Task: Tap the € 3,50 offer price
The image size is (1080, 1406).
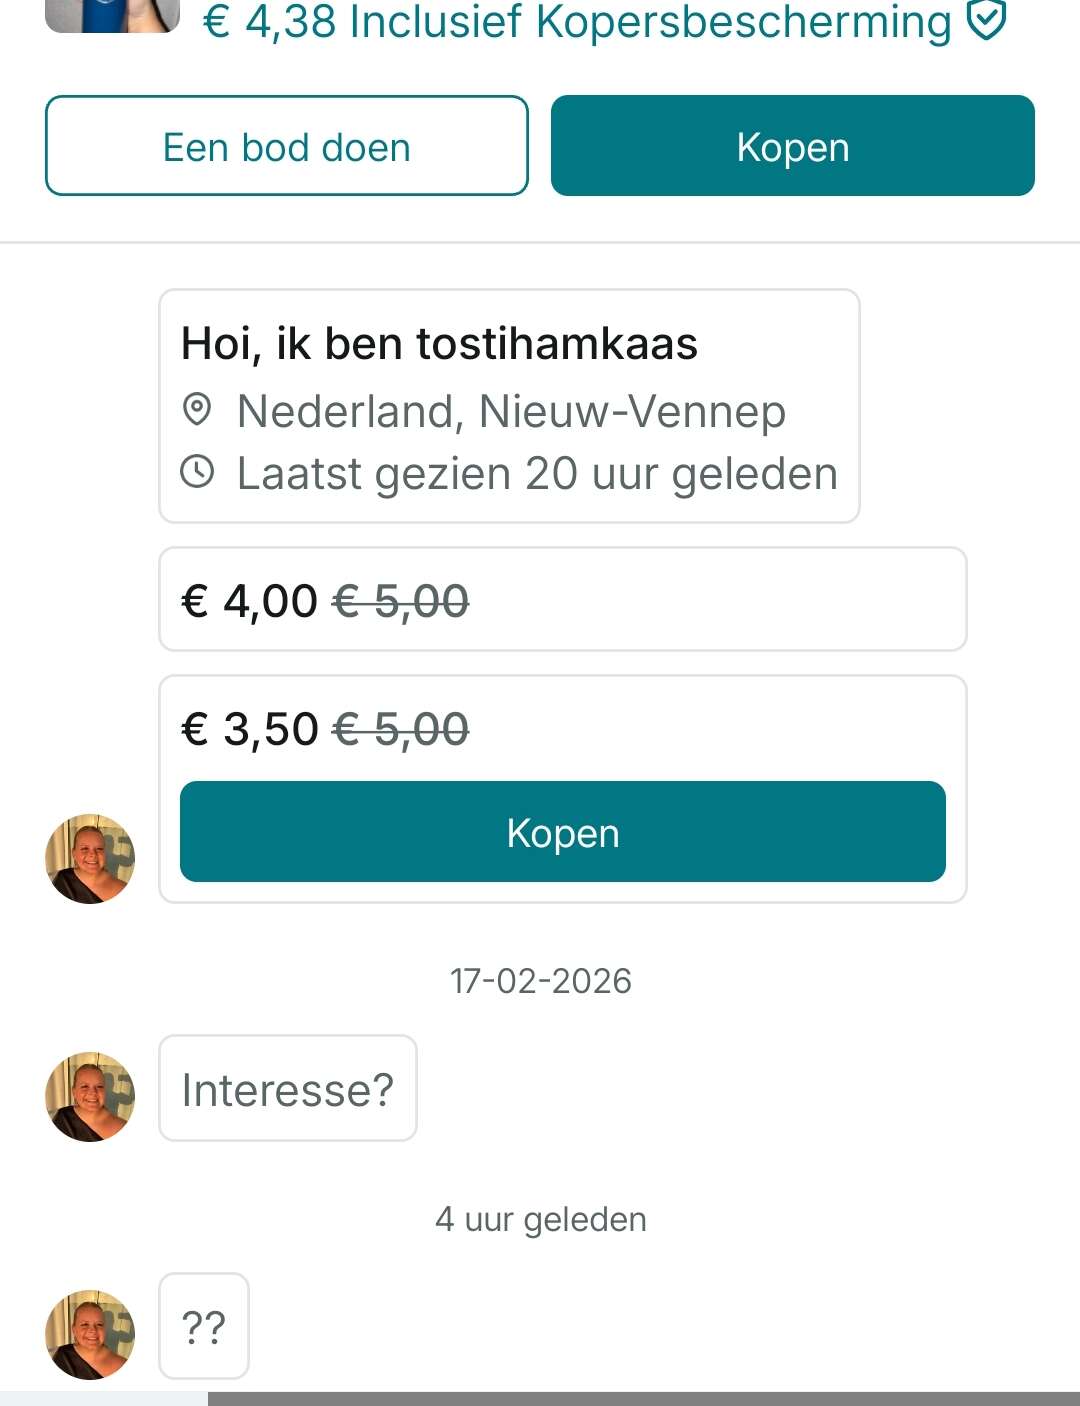Action: point(249,729)
